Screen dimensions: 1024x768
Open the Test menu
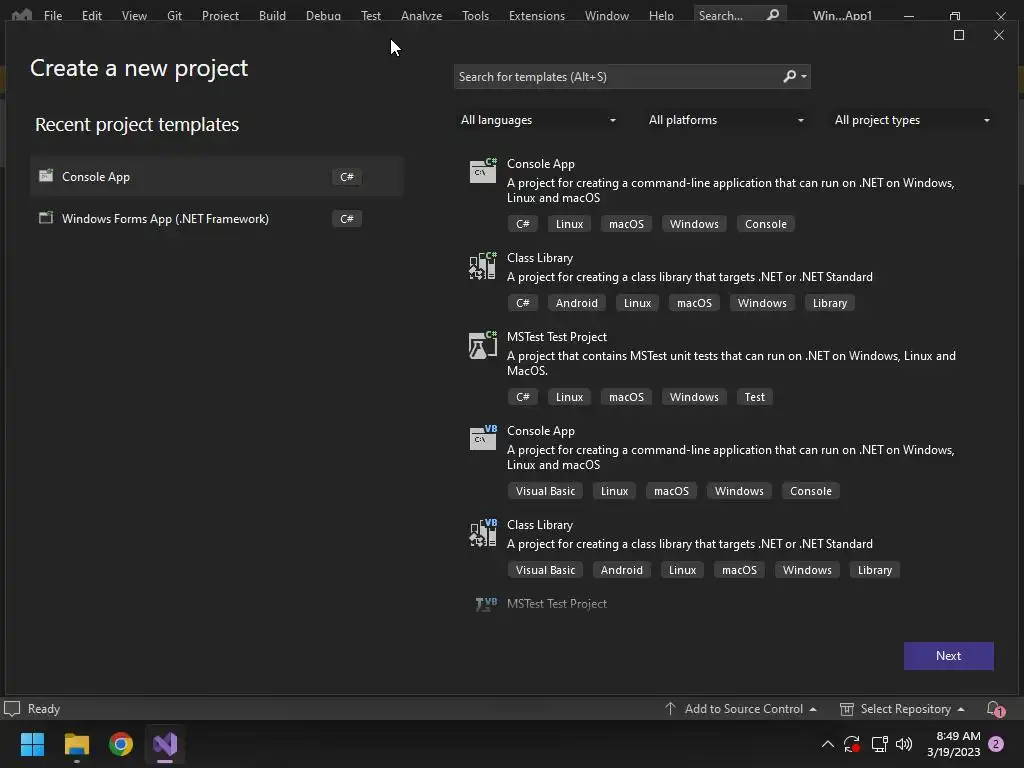(370, 15)
